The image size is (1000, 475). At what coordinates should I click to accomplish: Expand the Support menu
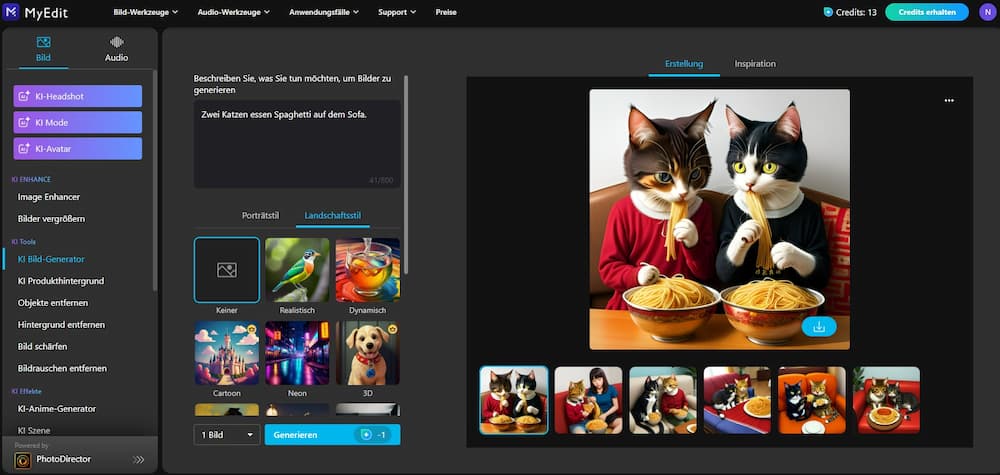tap(397, 12)
